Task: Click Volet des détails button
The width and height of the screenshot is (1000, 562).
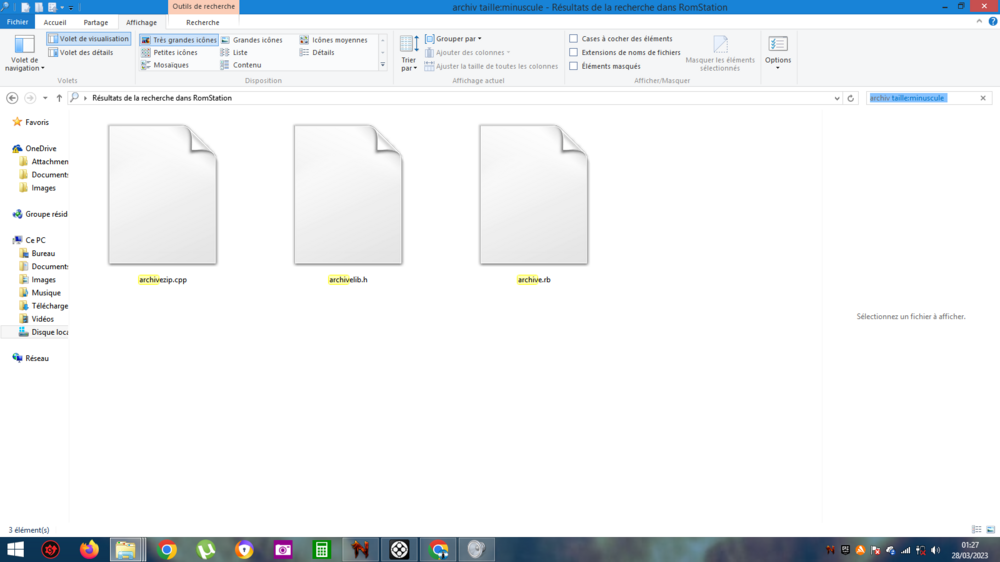Action: pos(81,52)
